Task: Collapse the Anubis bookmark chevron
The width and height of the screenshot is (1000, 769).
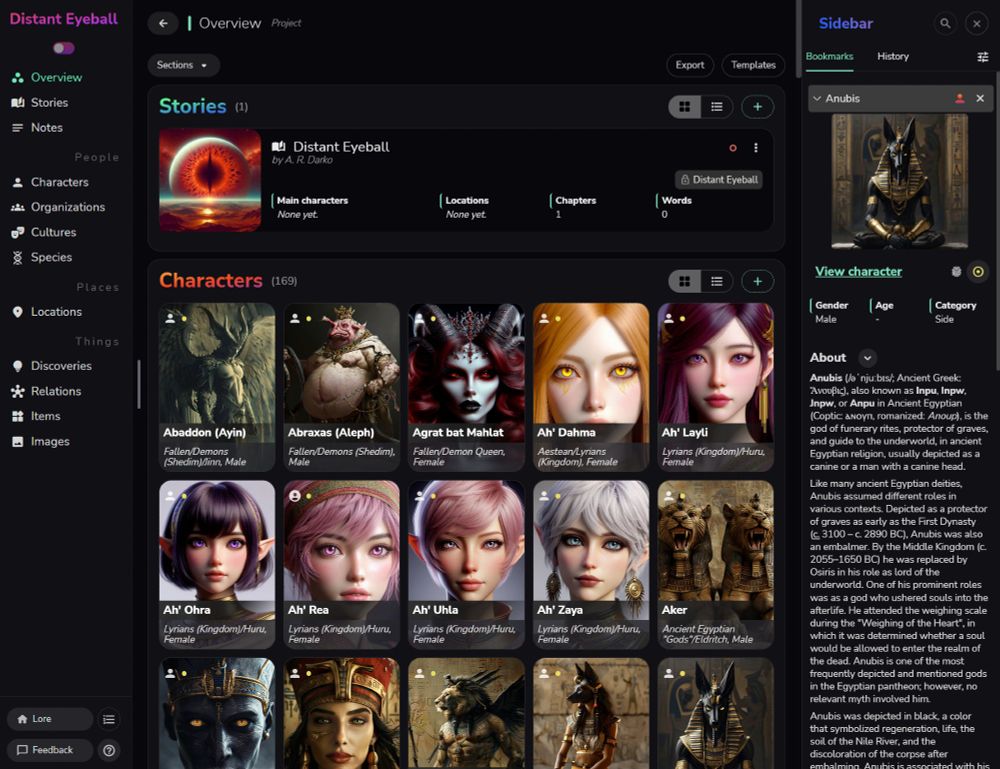Action: [x=817, y=99]
